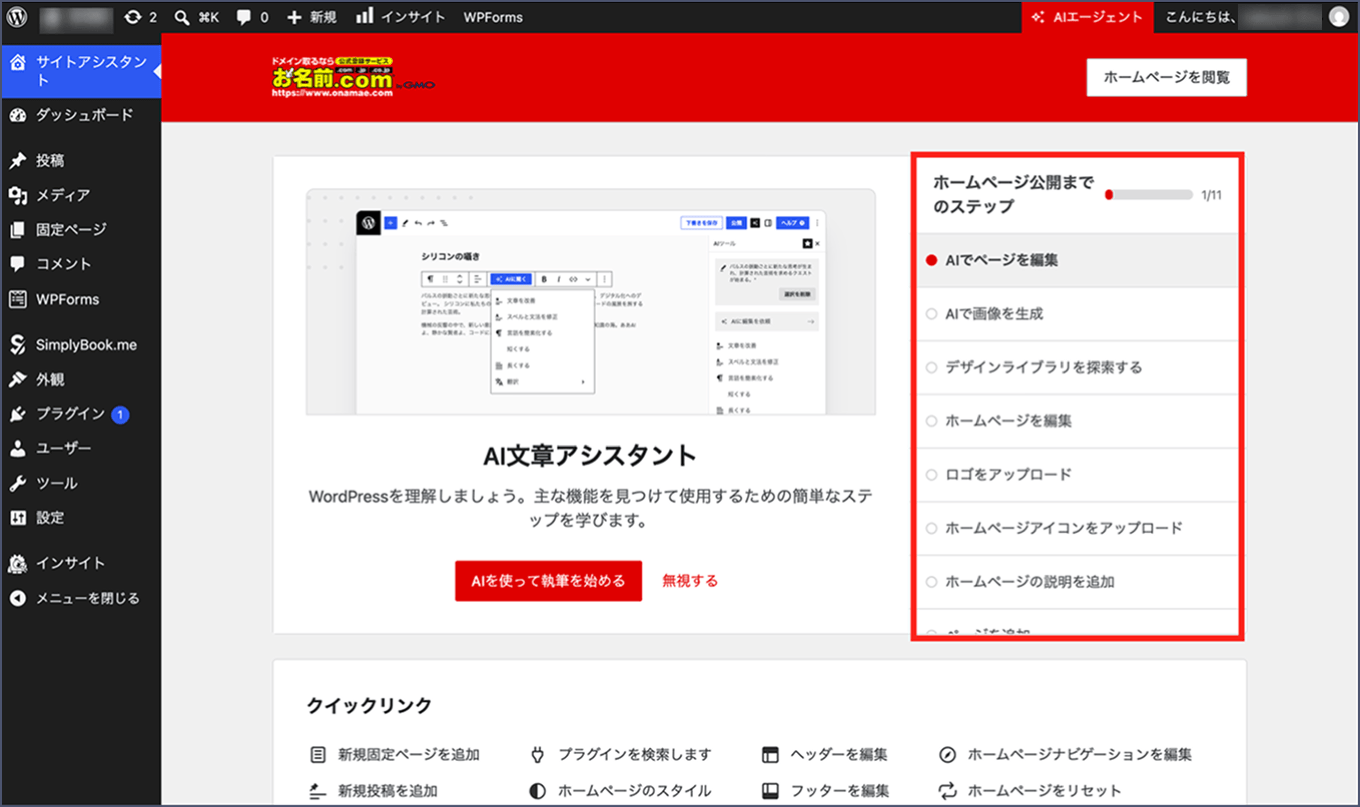Open the プラグインを検索します quick link
This screenshot has height=807, width=1360.
[x=620, y=755]
